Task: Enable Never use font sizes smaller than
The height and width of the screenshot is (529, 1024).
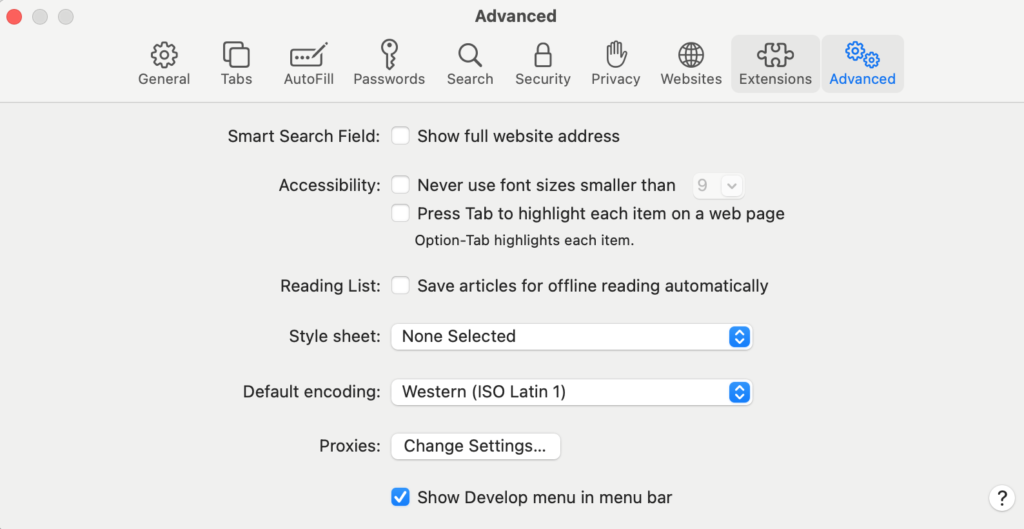Action: 400,185
